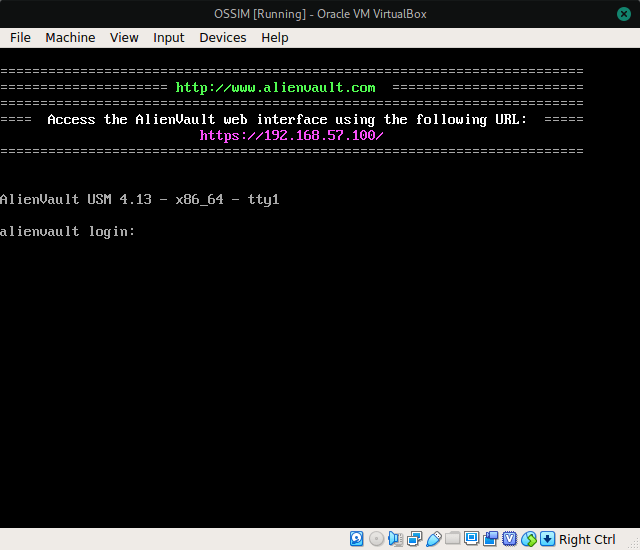Click the network adapters status icon
This screenshot has width=640, height=550.
pyautogui.click(x=414, y=539)
